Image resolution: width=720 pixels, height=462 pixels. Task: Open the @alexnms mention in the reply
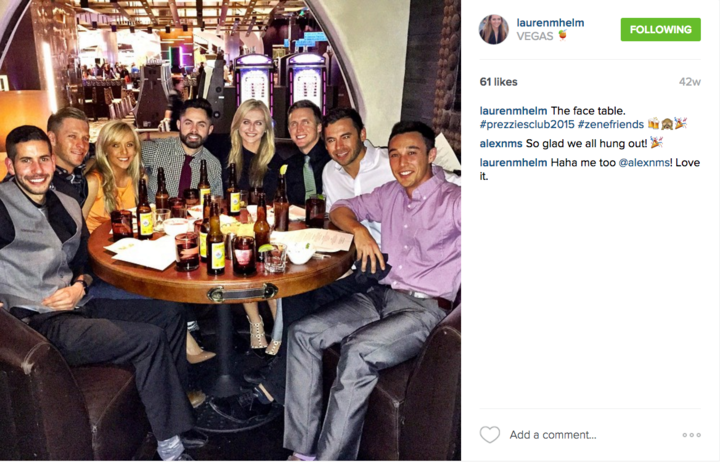(x=644, y=163)
